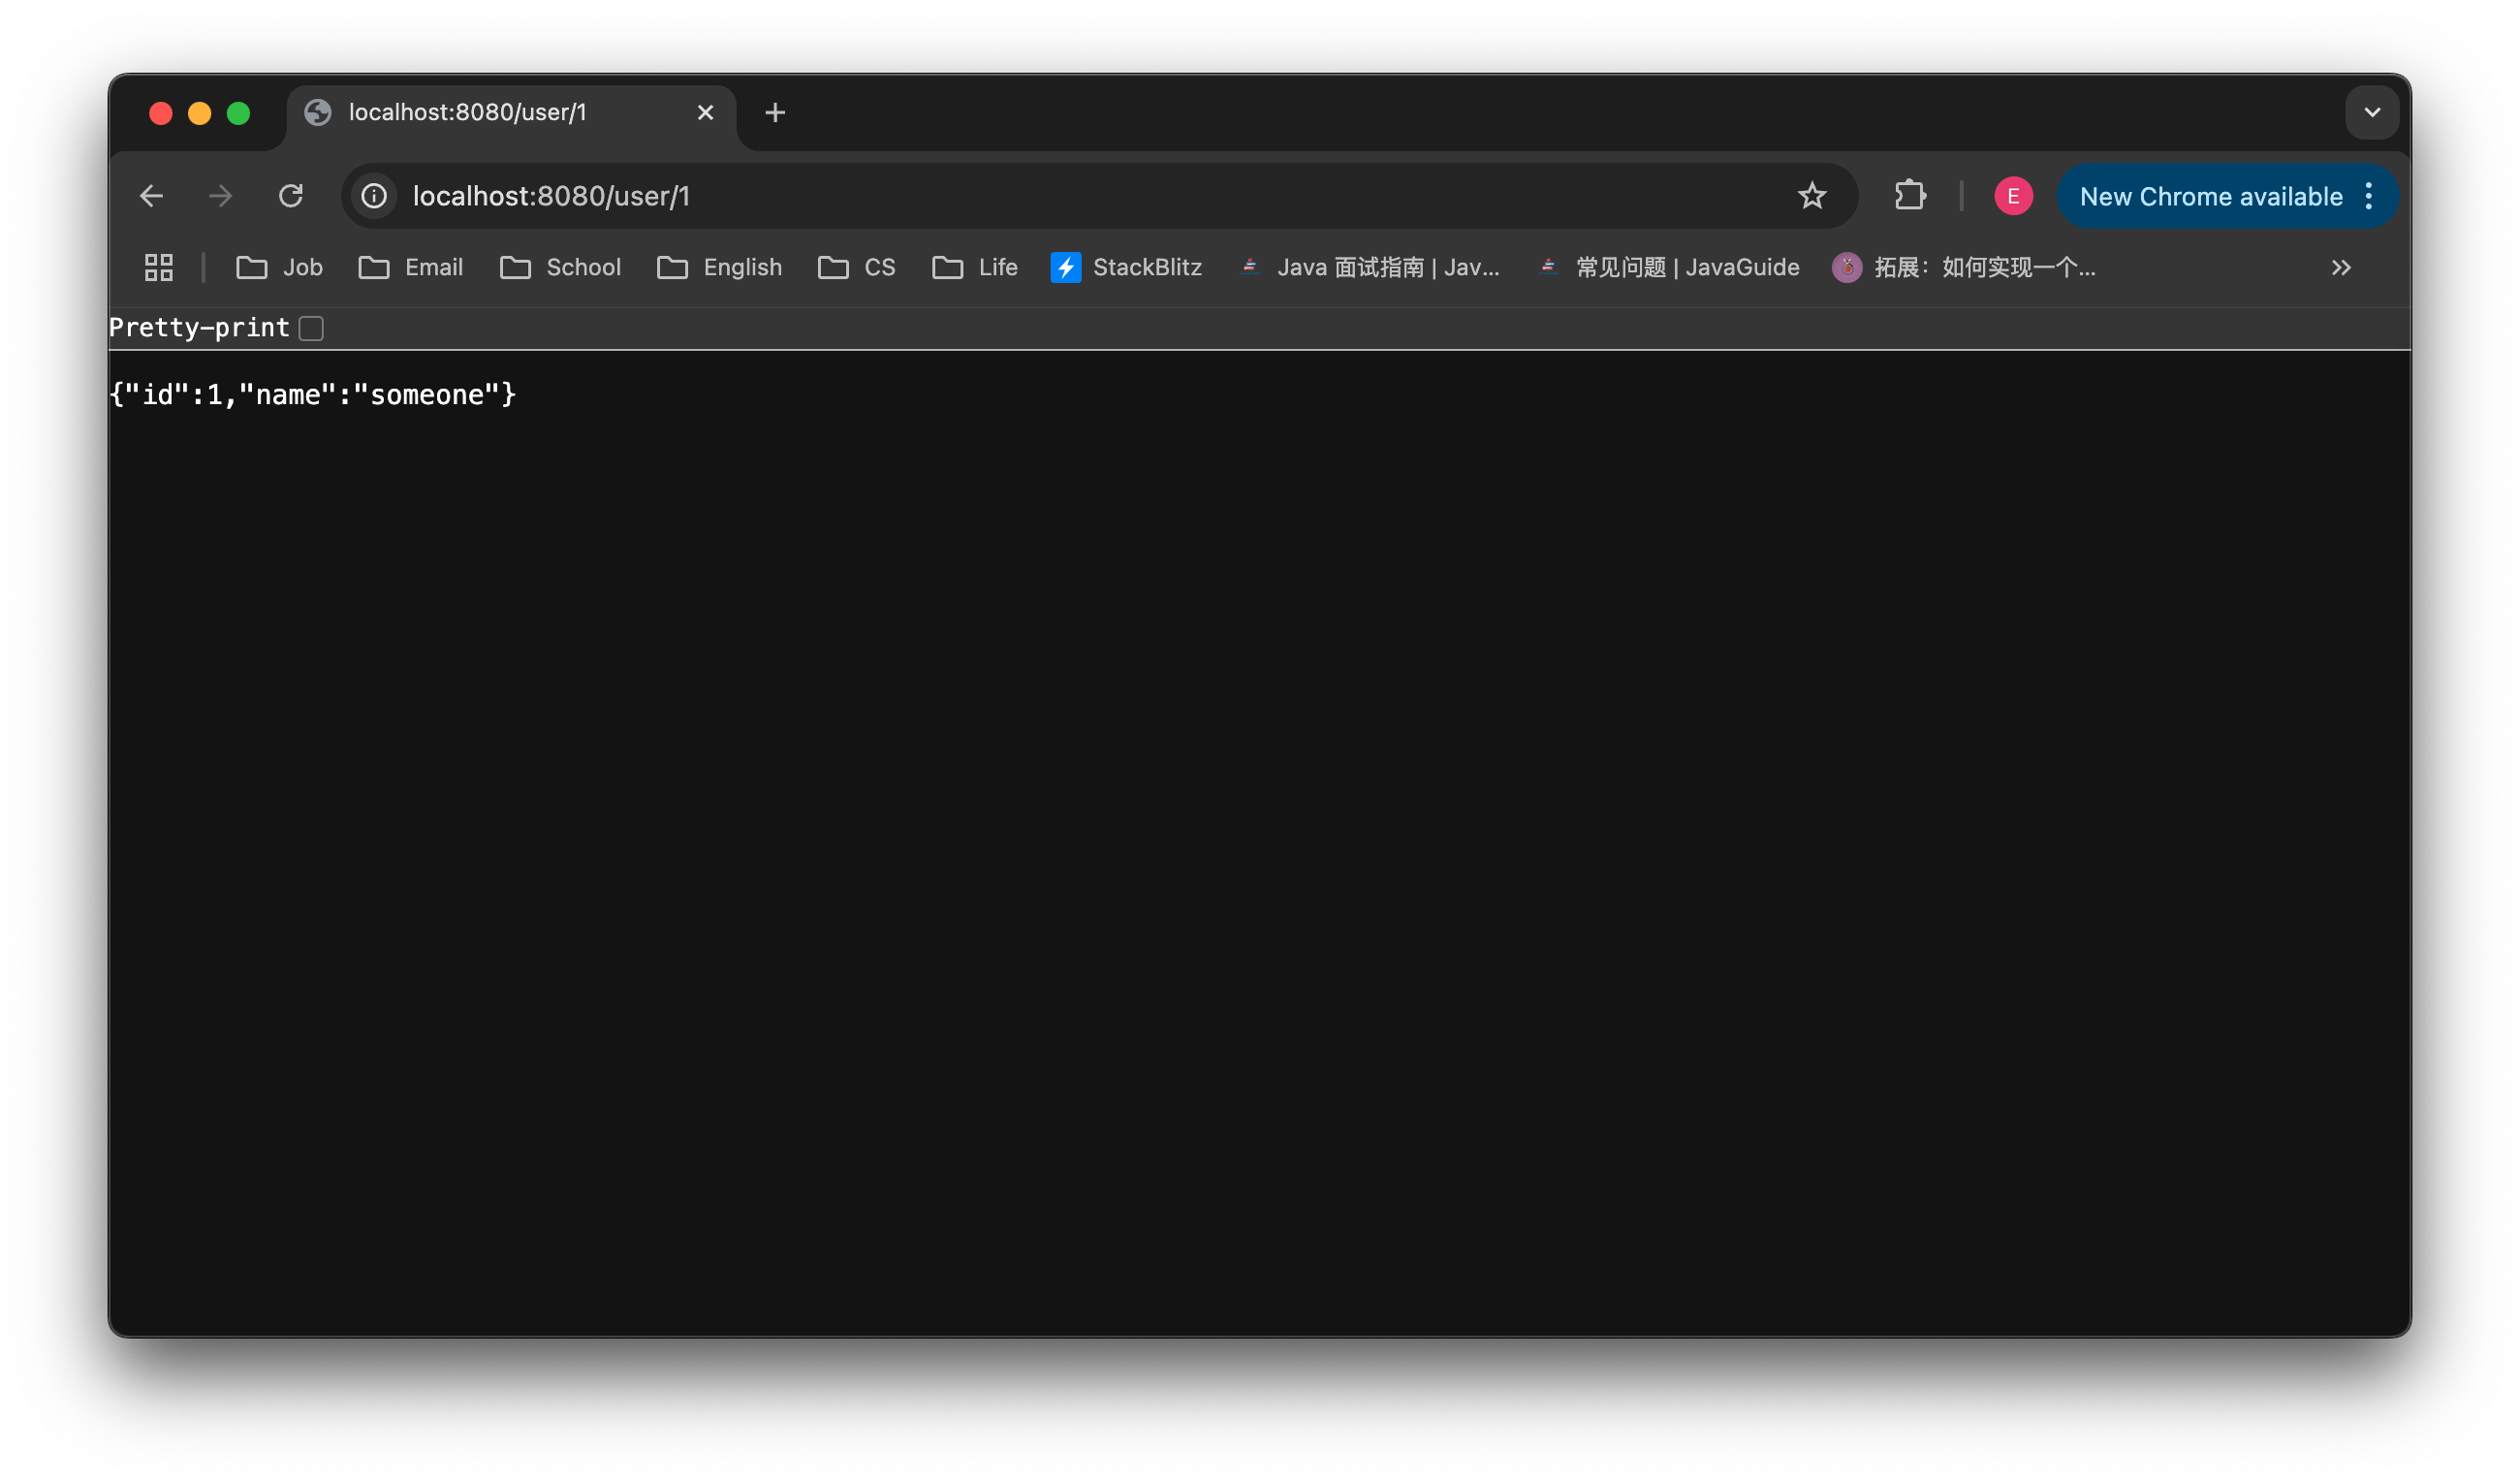
Task: Open the StackBlitz bookmark
Action: tap(1126, 267)
